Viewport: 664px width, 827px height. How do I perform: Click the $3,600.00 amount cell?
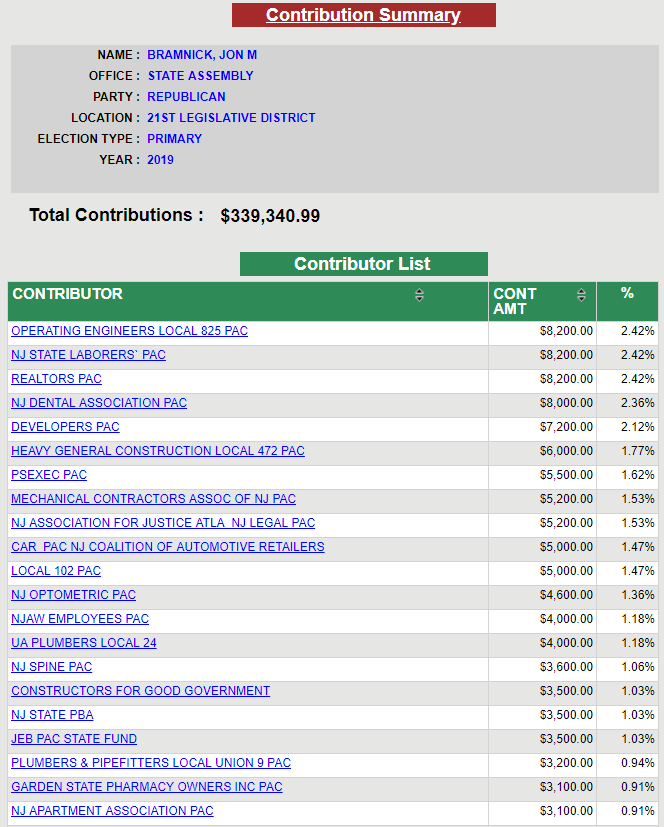[542, 667]
